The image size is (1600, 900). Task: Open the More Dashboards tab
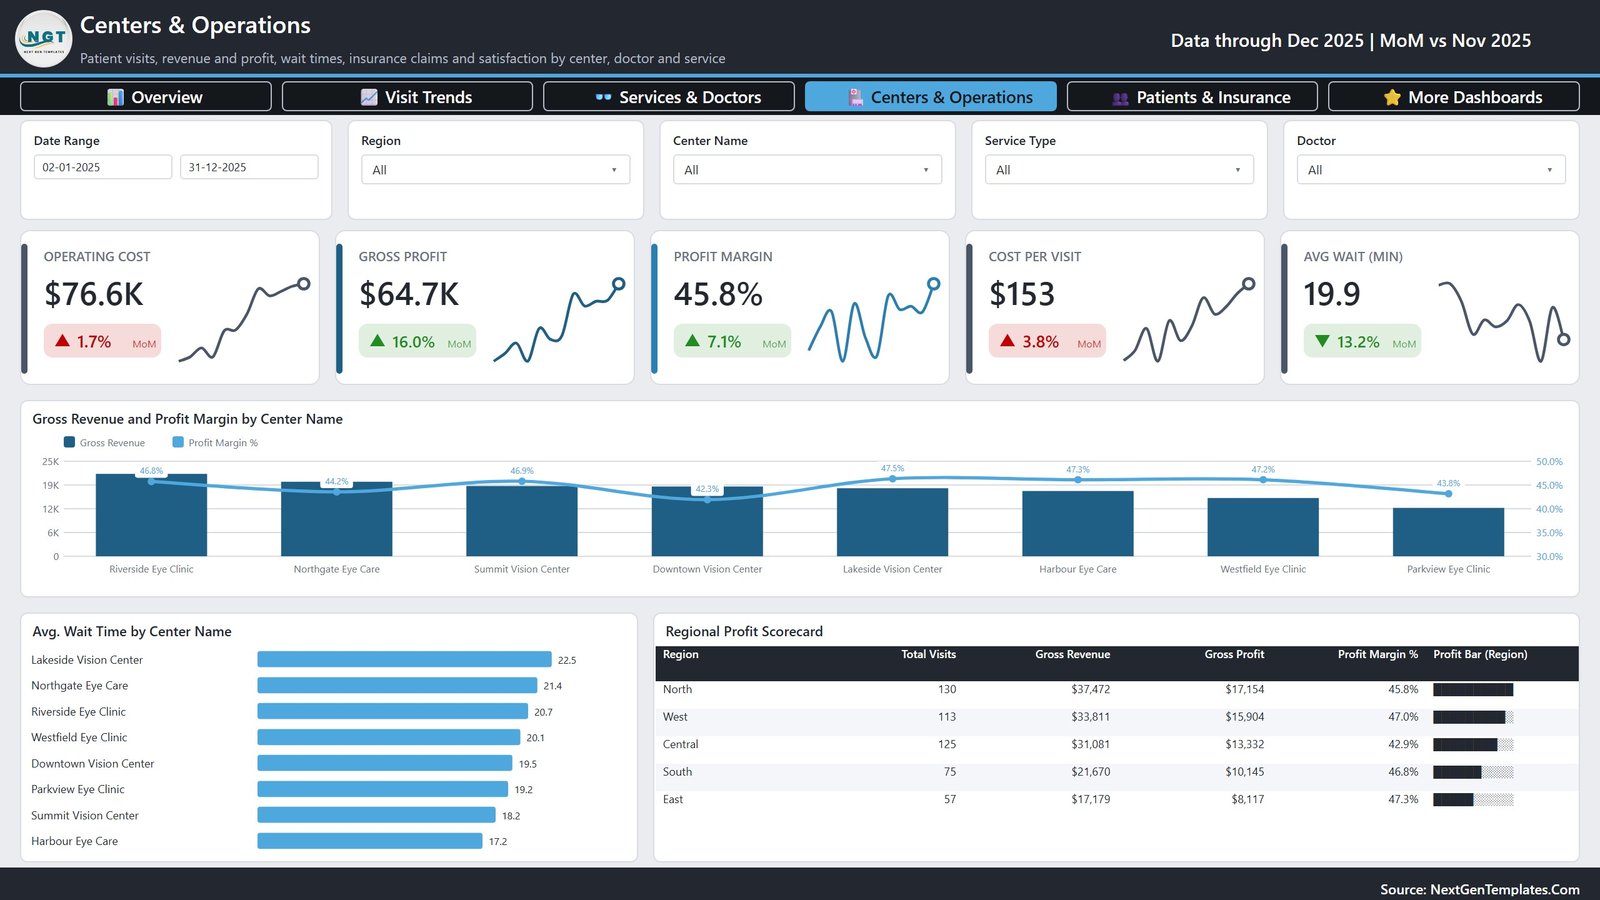(x=1454, y=97)
